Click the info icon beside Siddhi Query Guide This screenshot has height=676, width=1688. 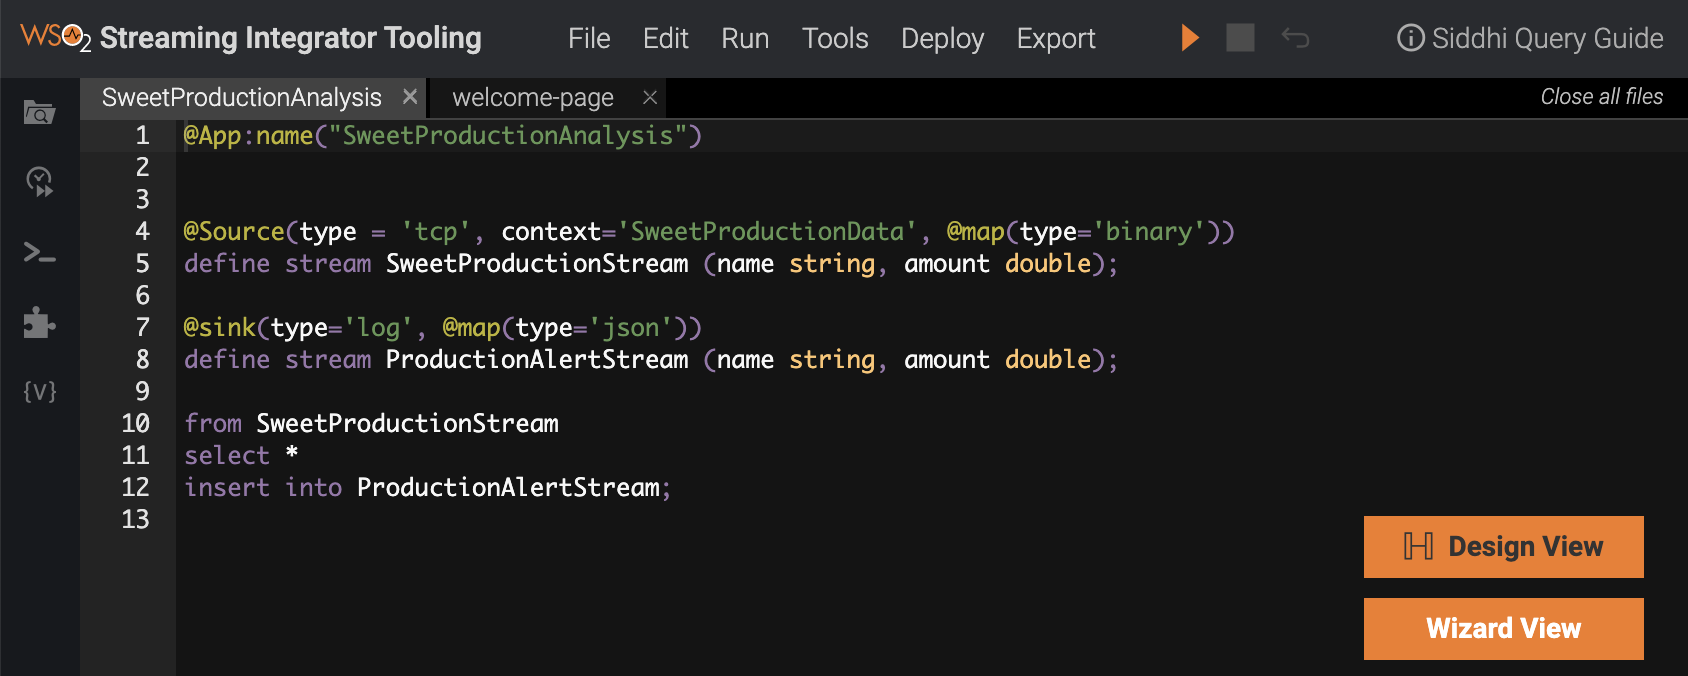(1410, 38)
